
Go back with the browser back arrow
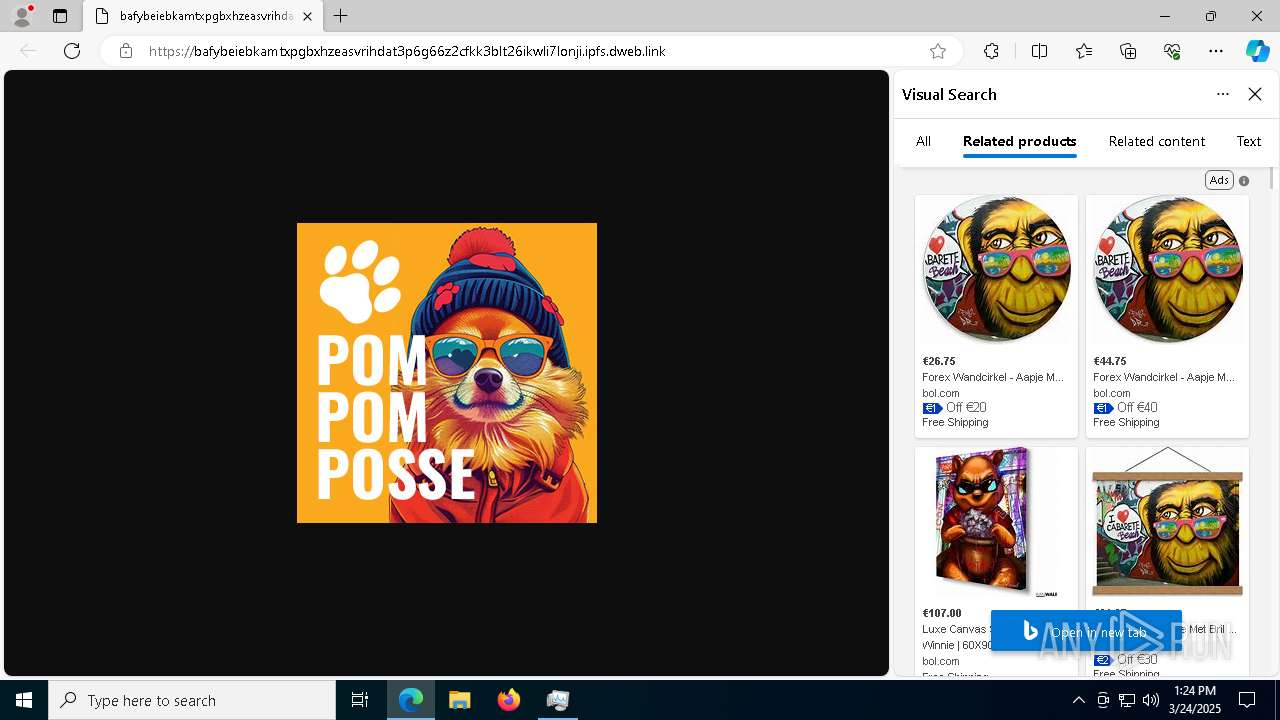coord(28,51)
